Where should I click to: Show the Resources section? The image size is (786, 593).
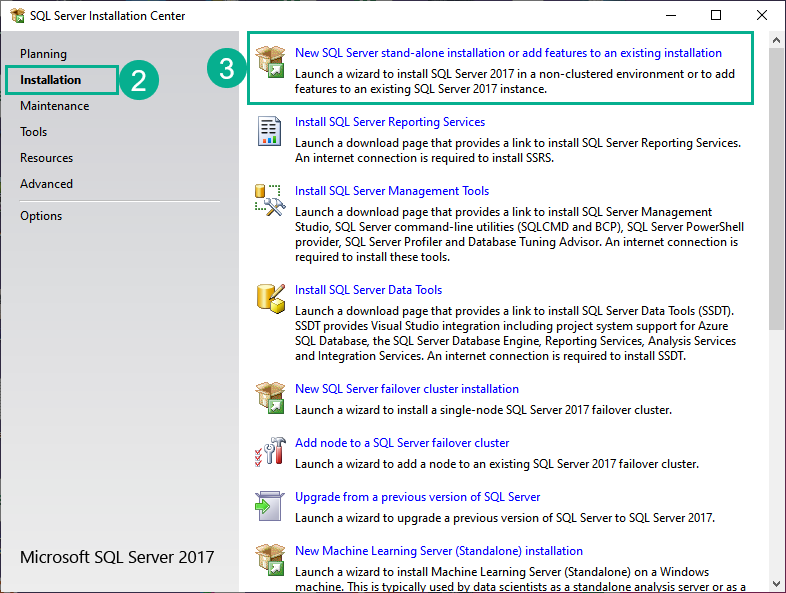47,158
